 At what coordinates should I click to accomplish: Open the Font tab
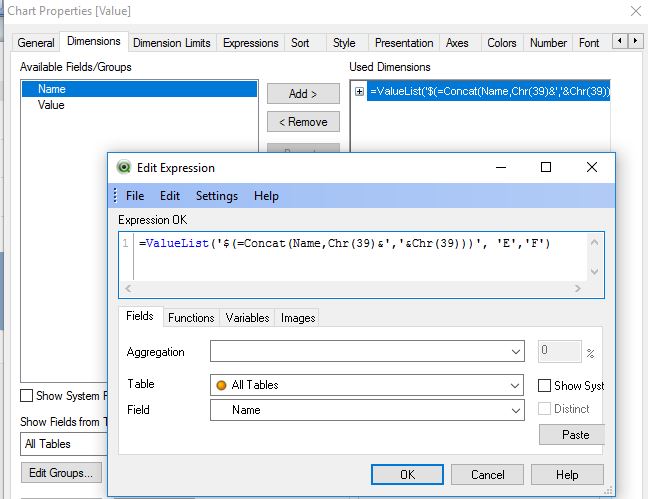[589, 43]
